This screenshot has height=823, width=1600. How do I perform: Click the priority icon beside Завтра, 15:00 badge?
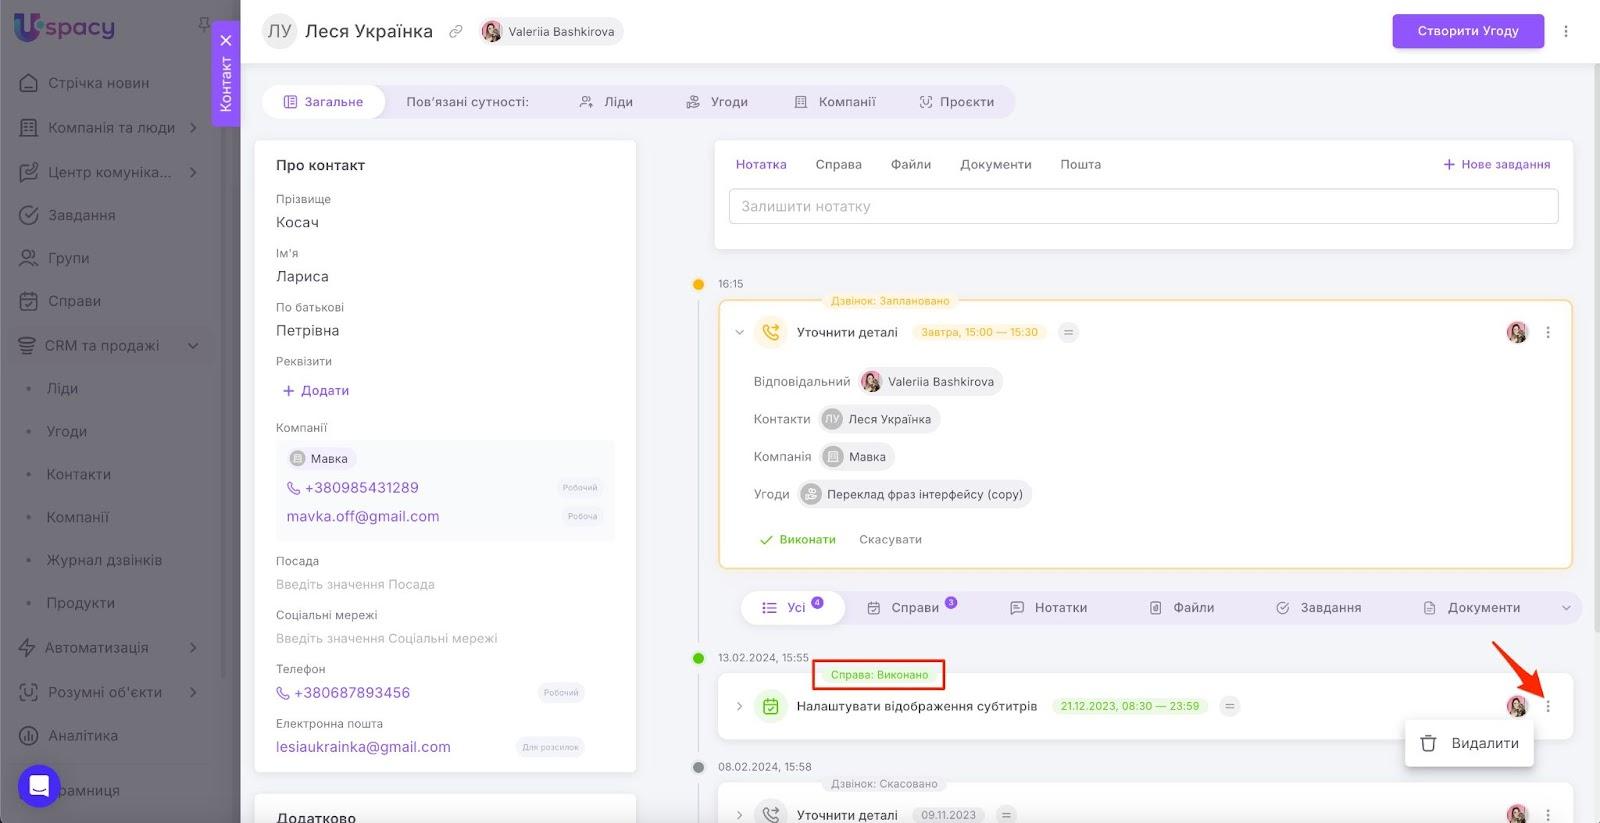(x=1068, y=332)
